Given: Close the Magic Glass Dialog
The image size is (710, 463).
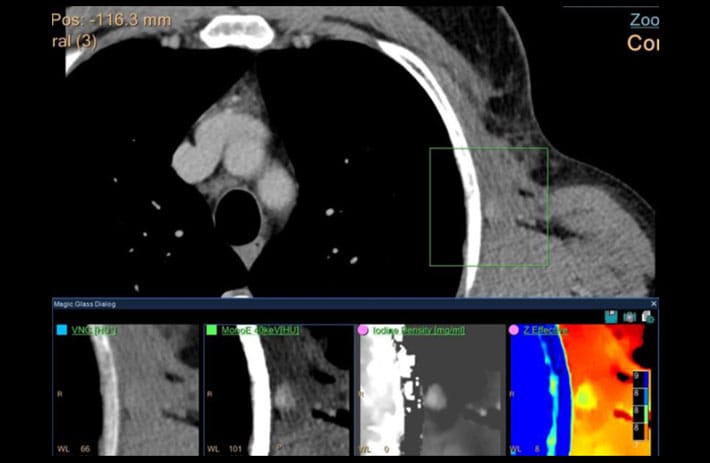Looking at the screenshot, I should [x=653, y=303].
